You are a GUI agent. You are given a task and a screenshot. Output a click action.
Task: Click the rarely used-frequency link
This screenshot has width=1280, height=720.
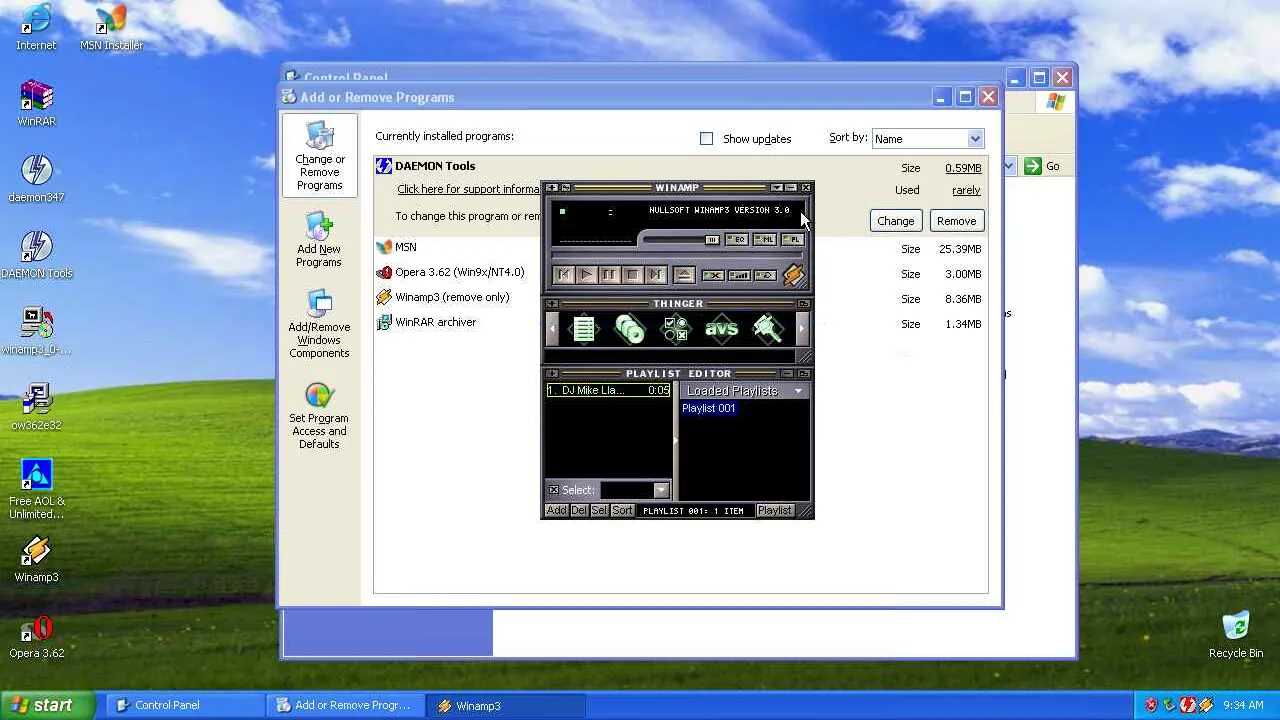click(966, 190)
